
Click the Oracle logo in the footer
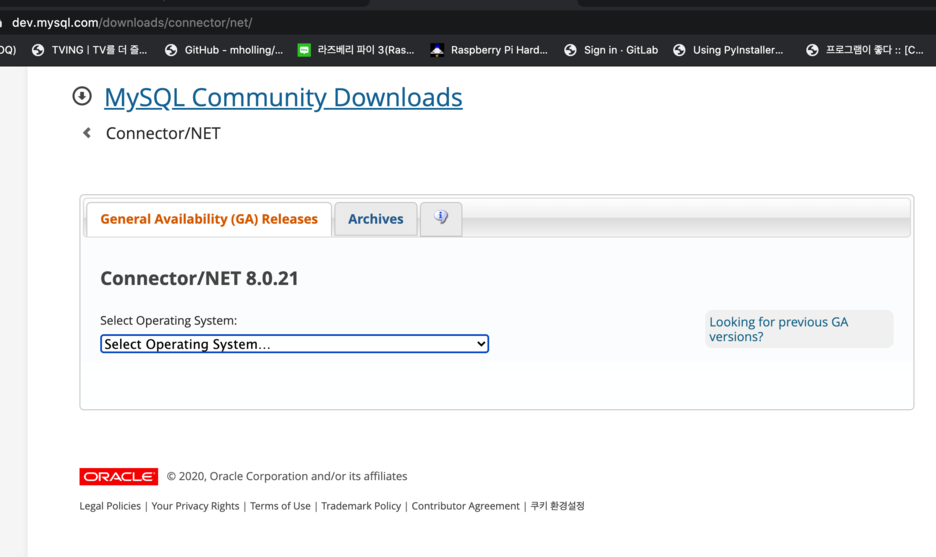point(119,476)
